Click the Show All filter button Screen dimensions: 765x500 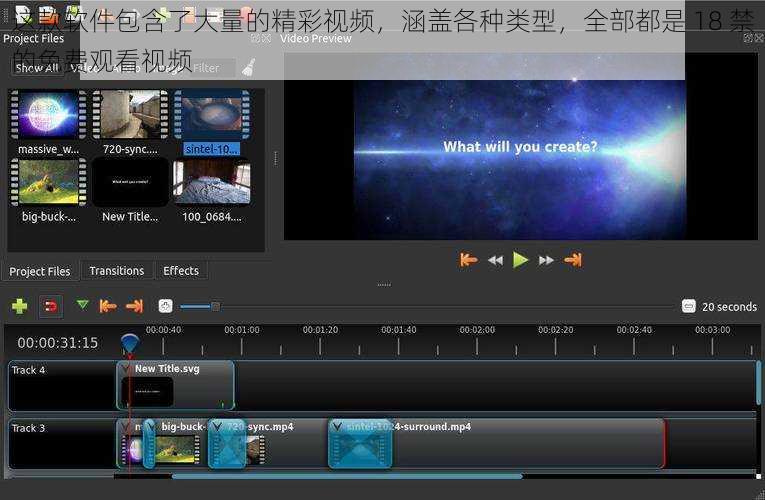37,68
